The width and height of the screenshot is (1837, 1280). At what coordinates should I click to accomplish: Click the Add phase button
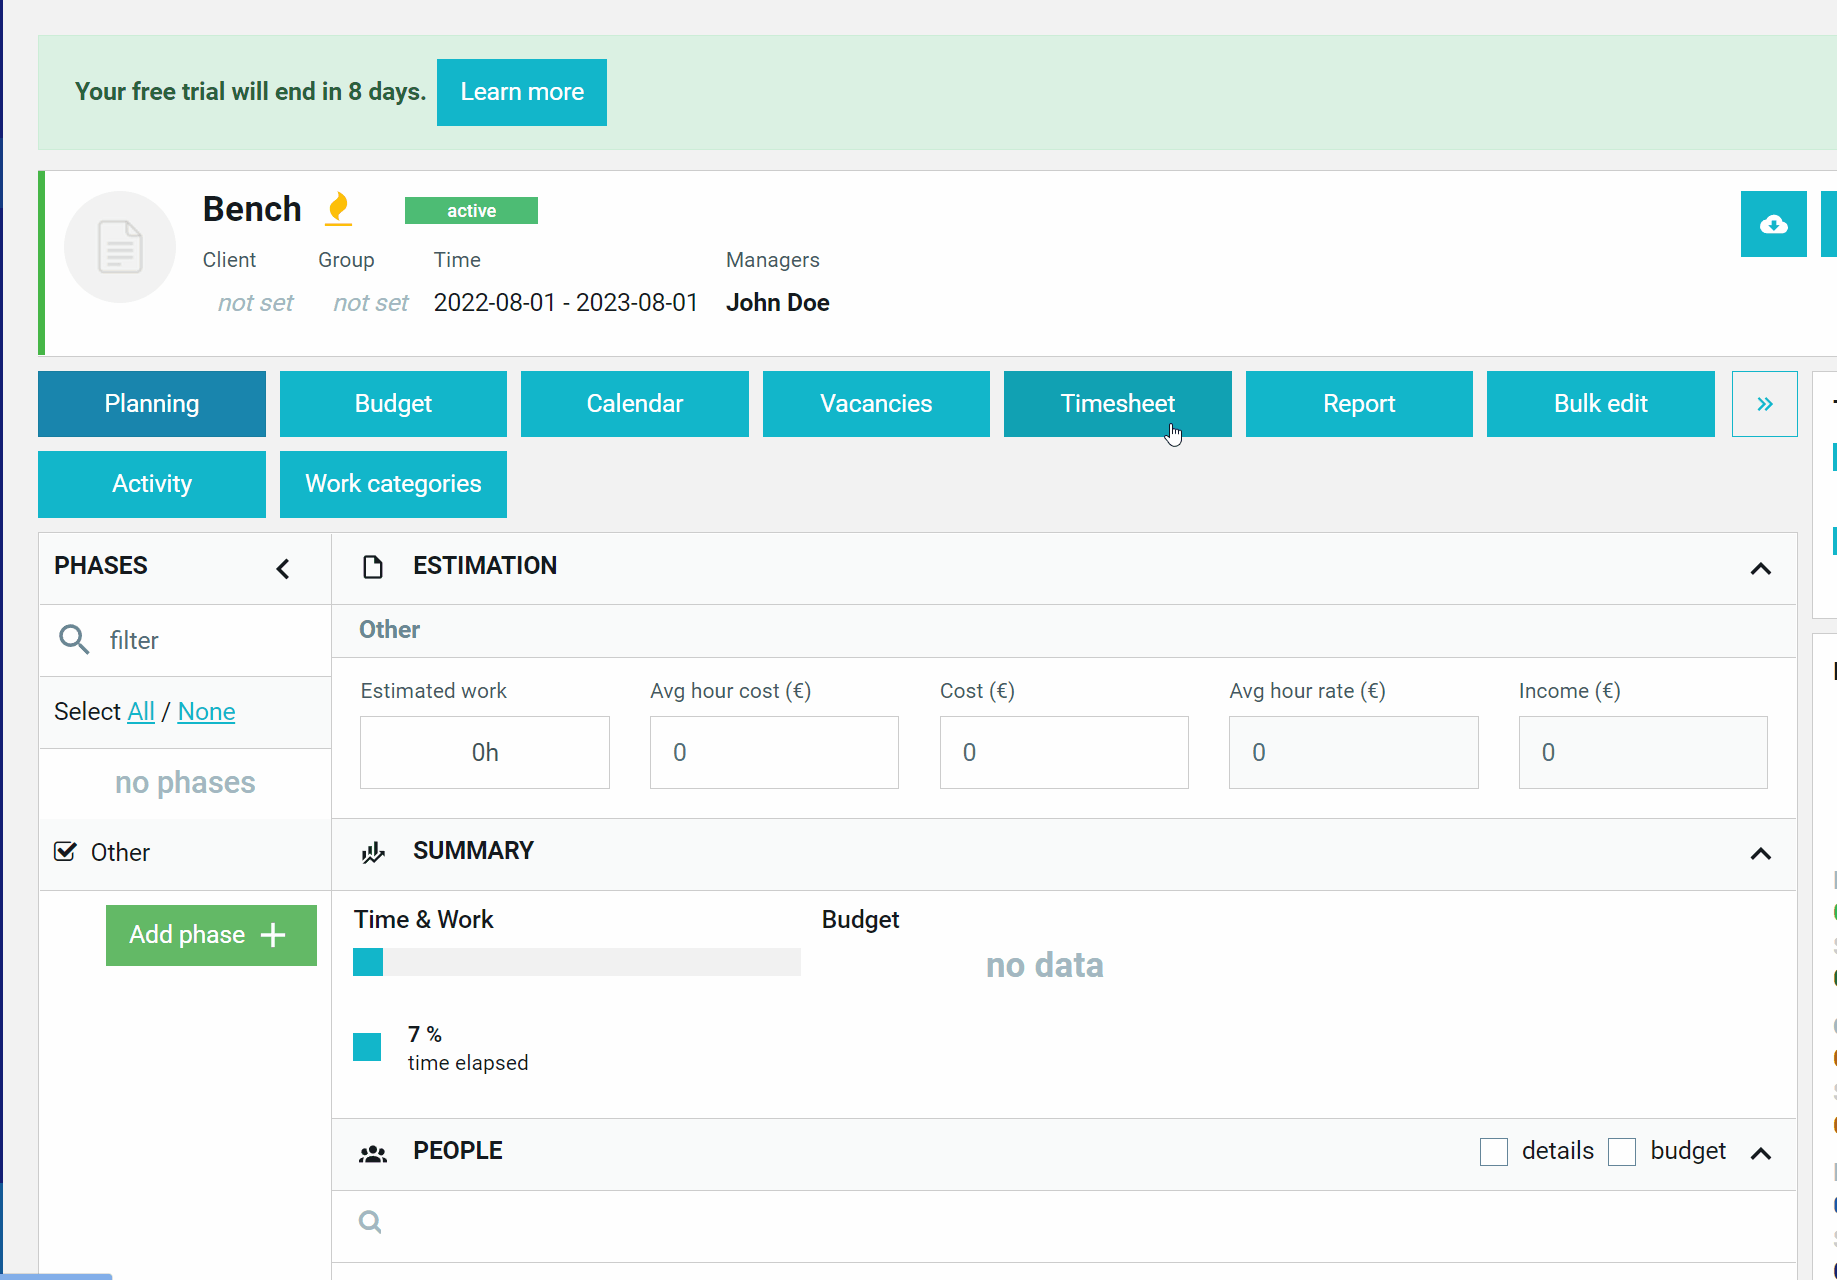[x=211, y=935]
